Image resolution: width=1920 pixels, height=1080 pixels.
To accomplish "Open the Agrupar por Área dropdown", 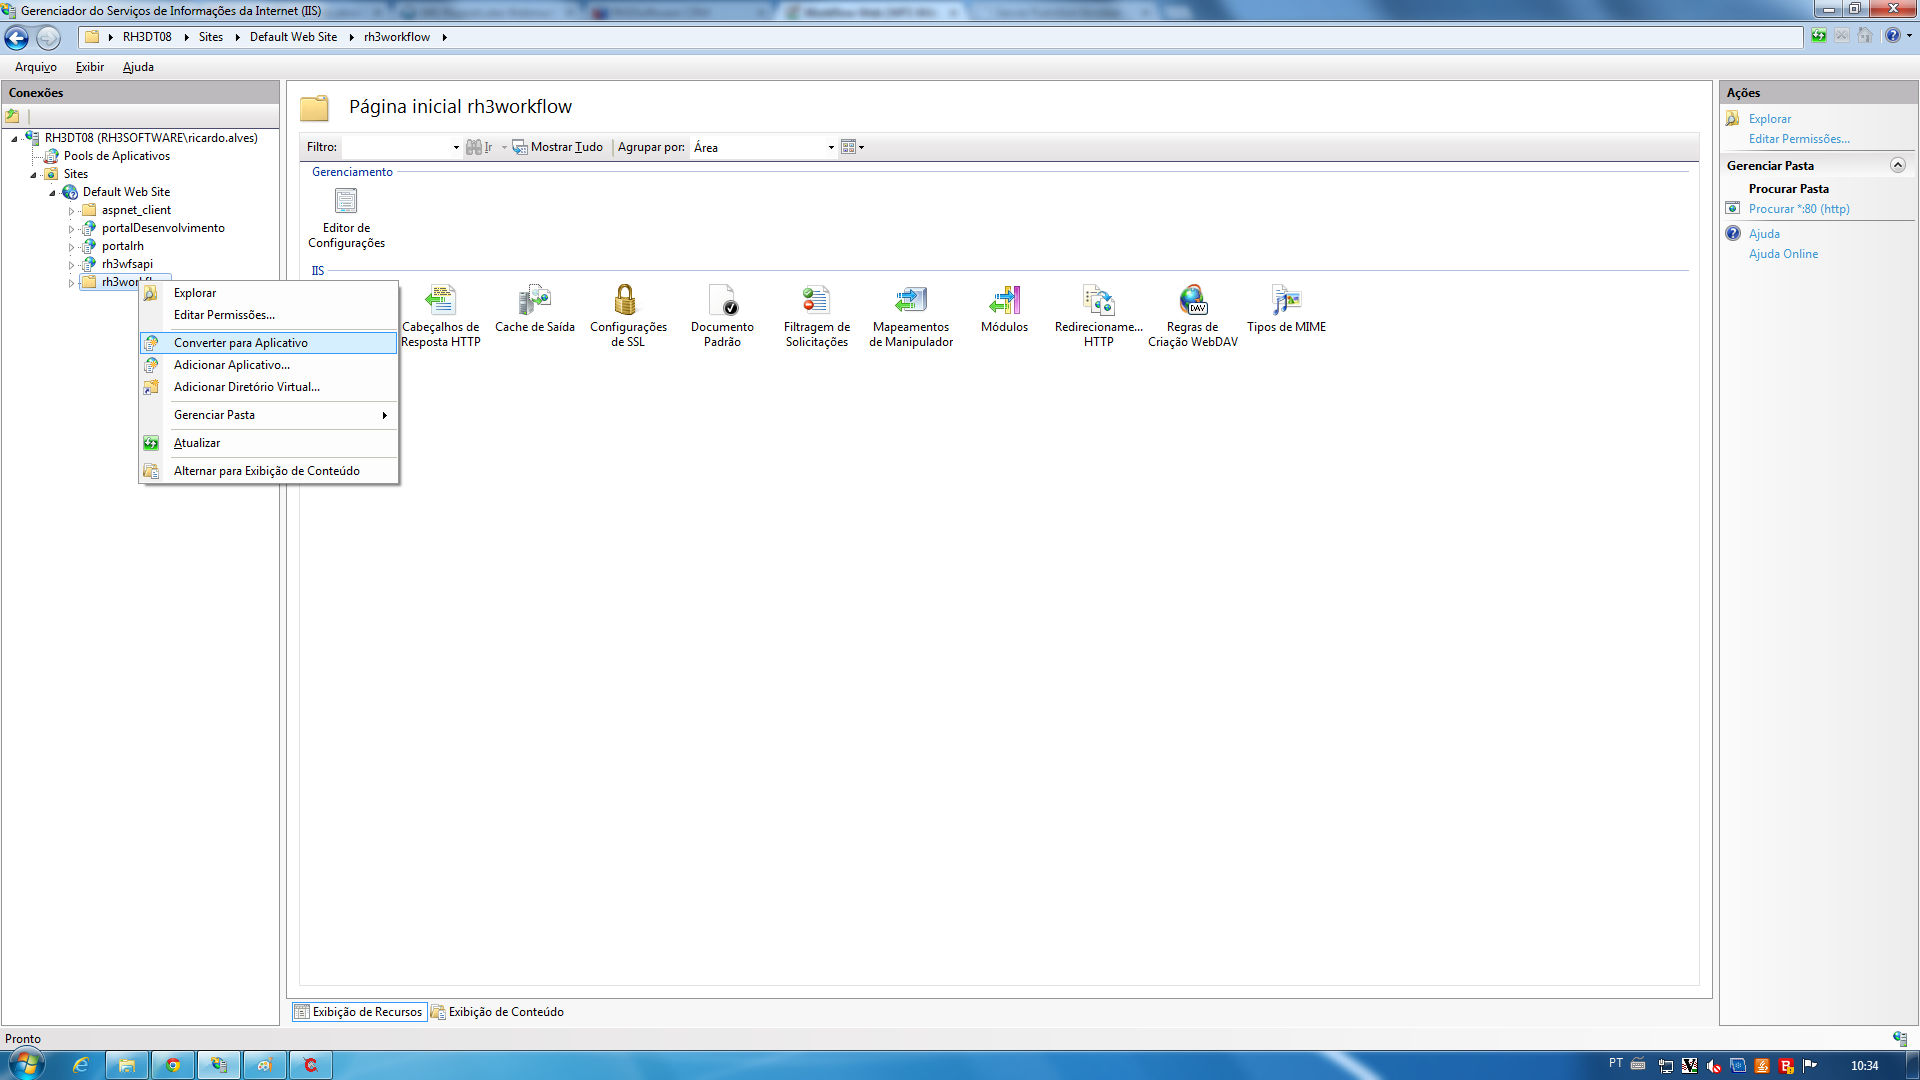I will [x=830, y=148].
